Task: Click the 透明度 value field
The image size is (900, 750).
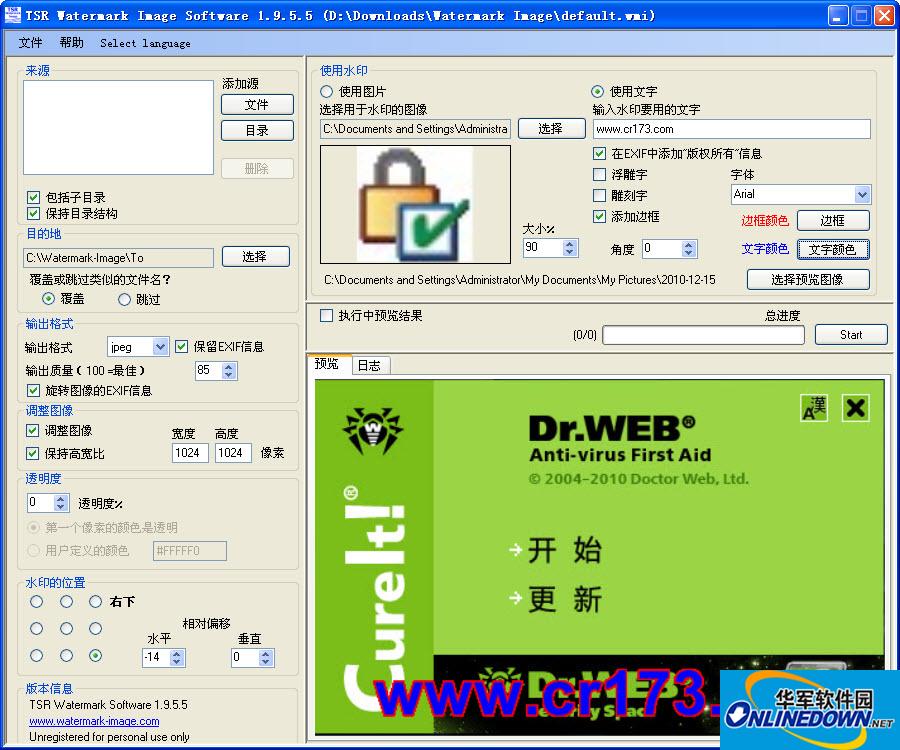Action: [x=41, y=503]
